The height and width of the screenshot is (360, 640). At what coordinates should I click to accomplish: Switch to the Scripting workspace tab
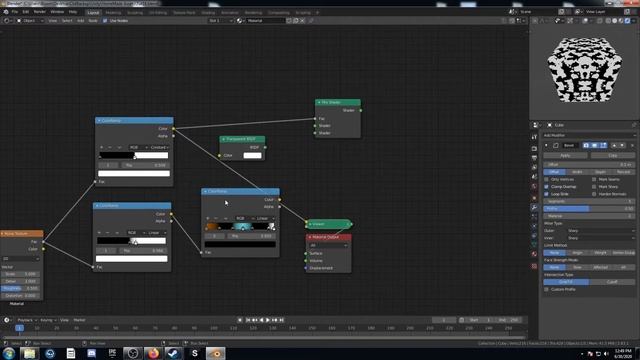tap(303, 12)
